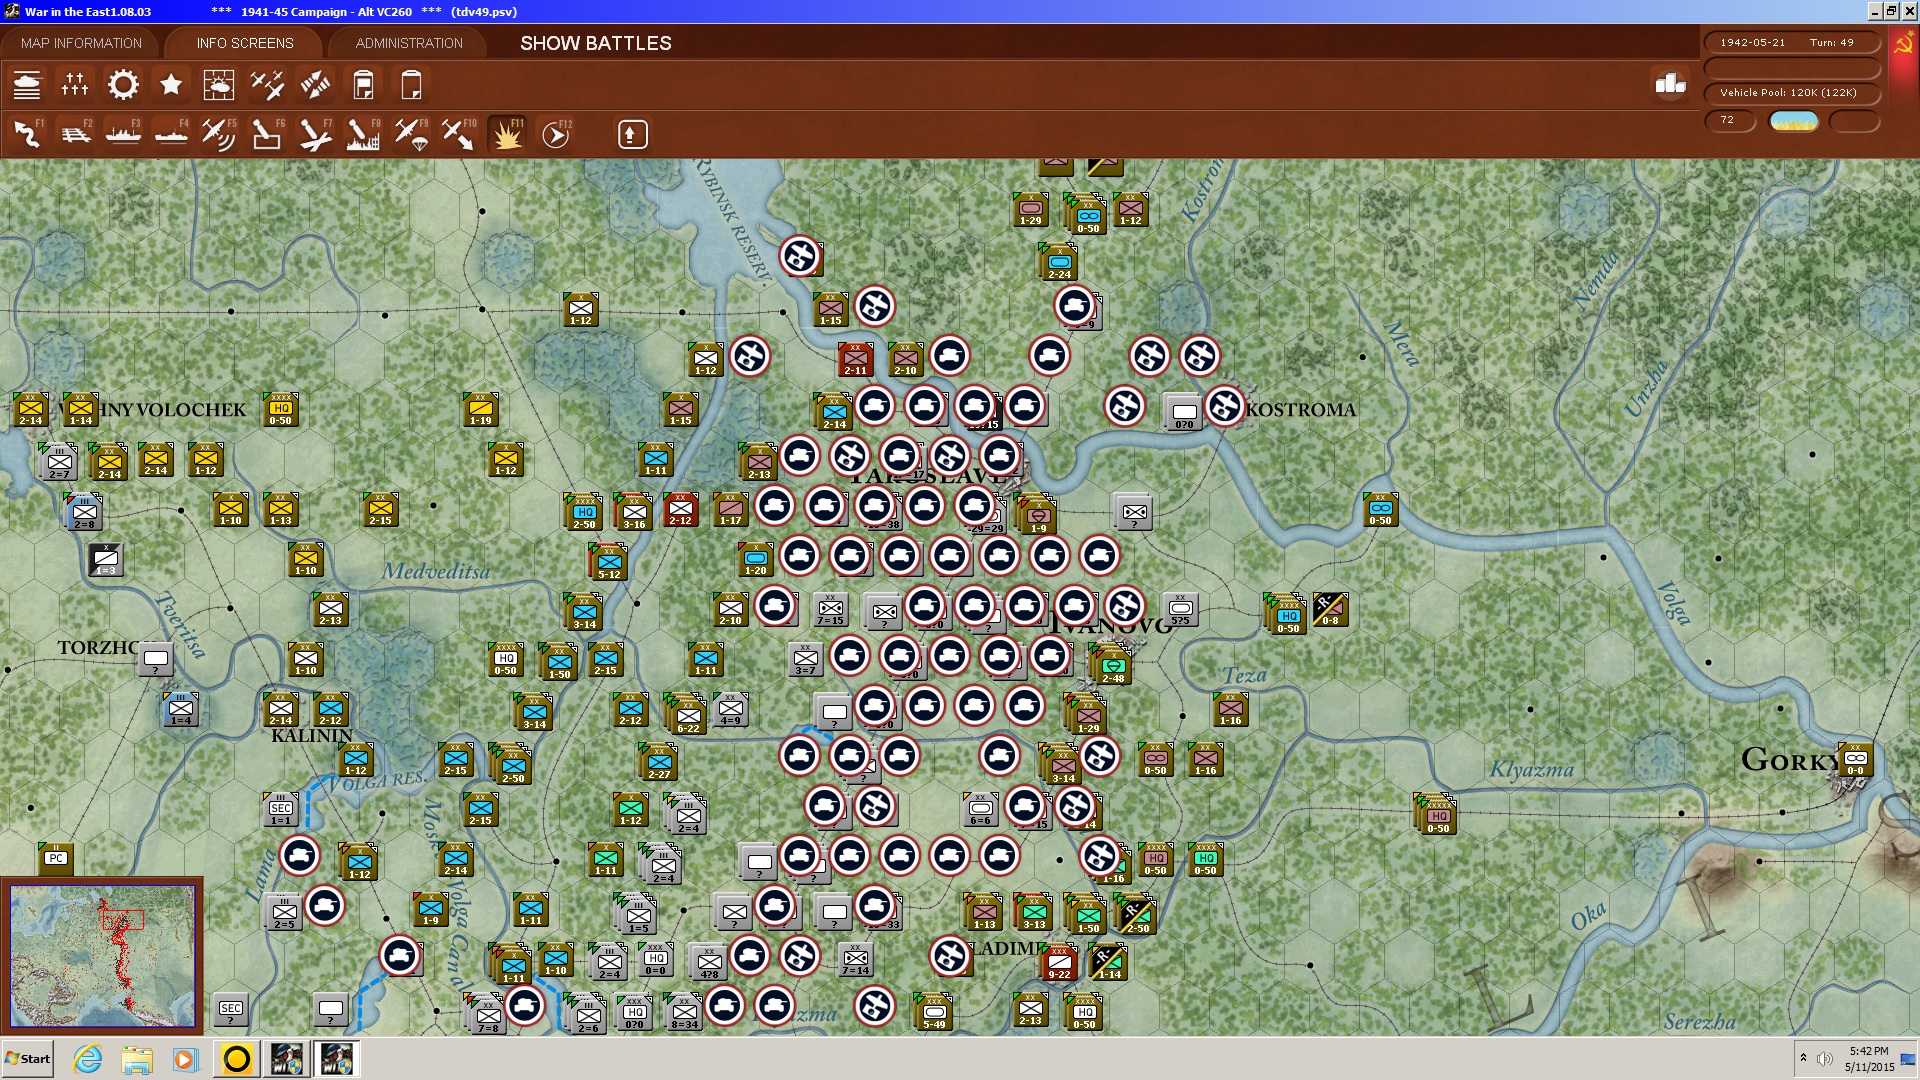Select the red 2-11 unit counter

pyautogui.click(x=856, y=359)
